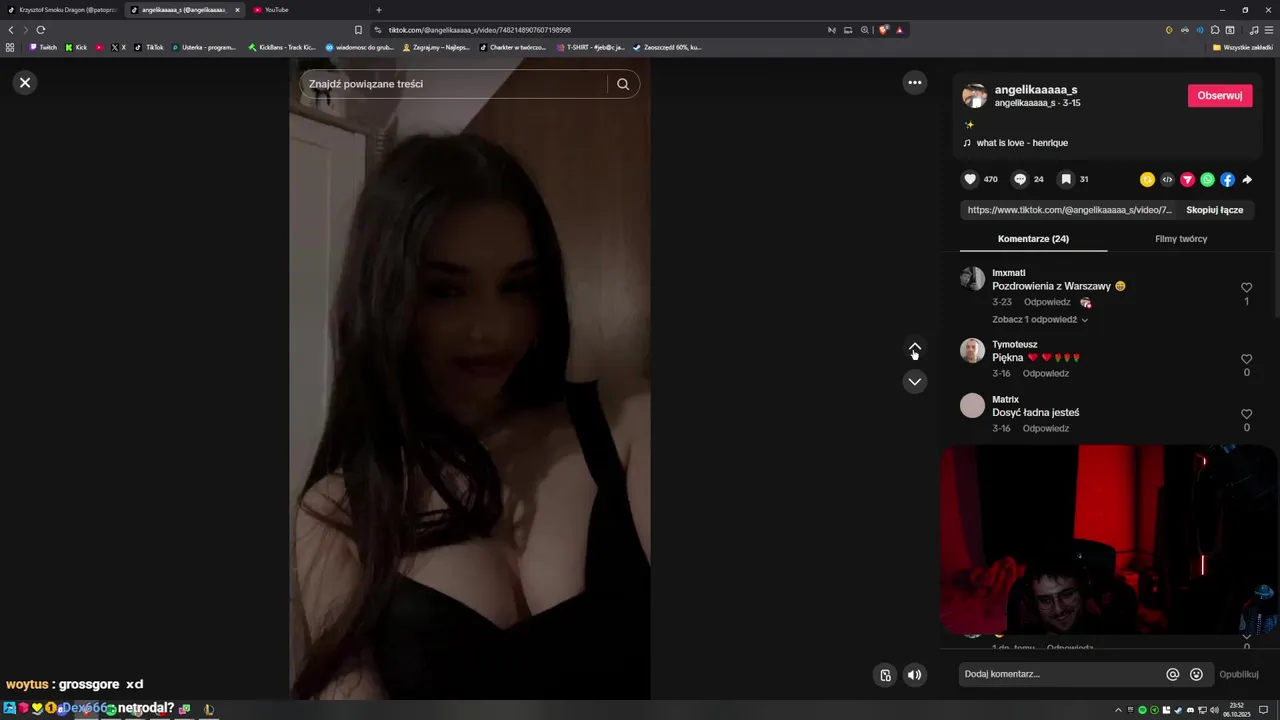Open the Wszystkie zakładki bookmarks folder
Screen dimensions: 1280x720
[x=1243, y=47]
